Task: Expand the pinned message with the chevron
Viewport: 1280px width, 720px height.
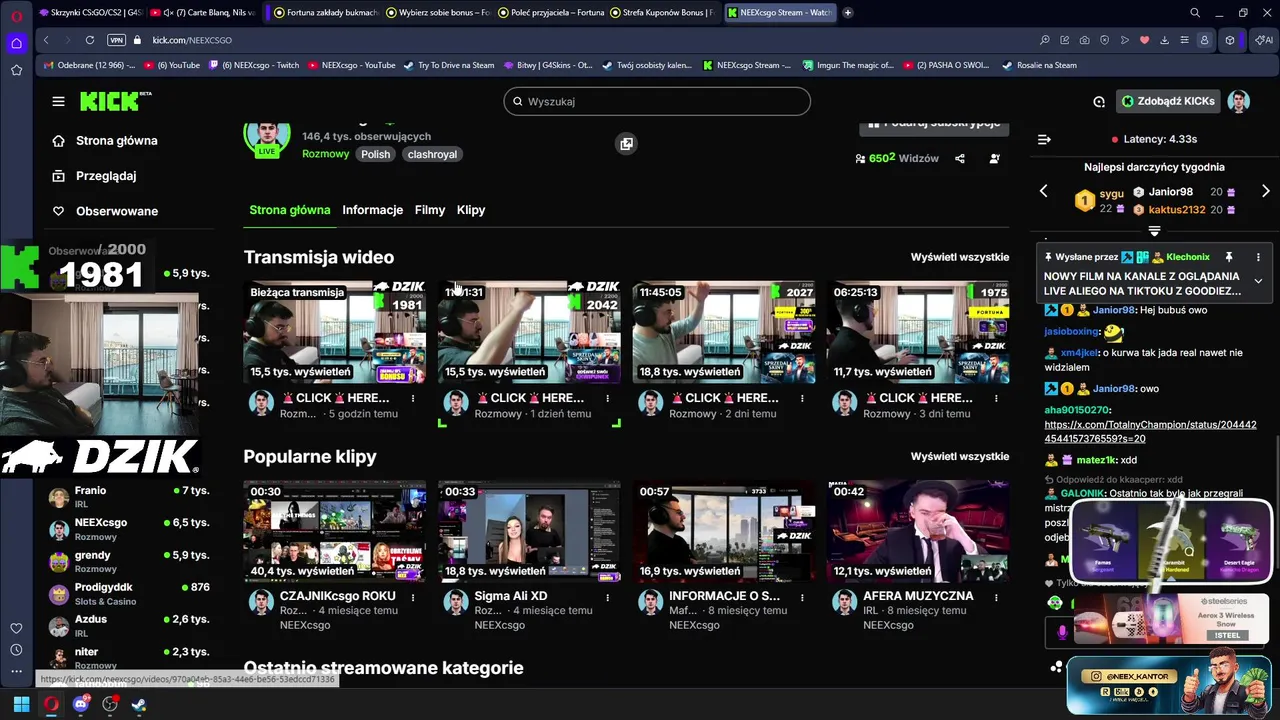Action: (x=1258, y=281)
